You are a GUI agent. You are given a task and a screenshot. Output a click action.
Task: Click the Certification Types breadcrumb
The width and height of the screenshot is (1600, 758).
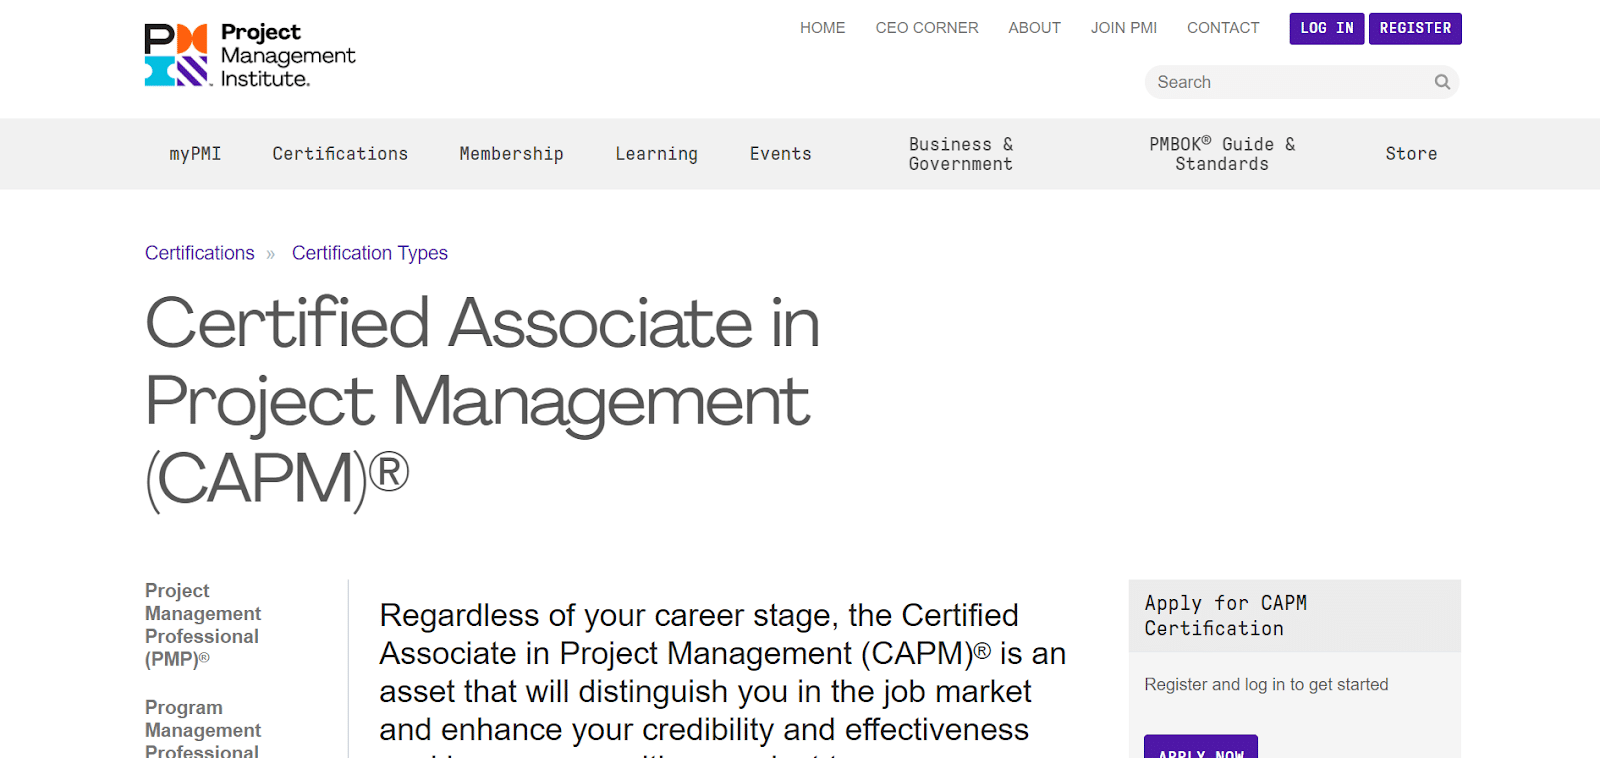click(x=370, y=253)
